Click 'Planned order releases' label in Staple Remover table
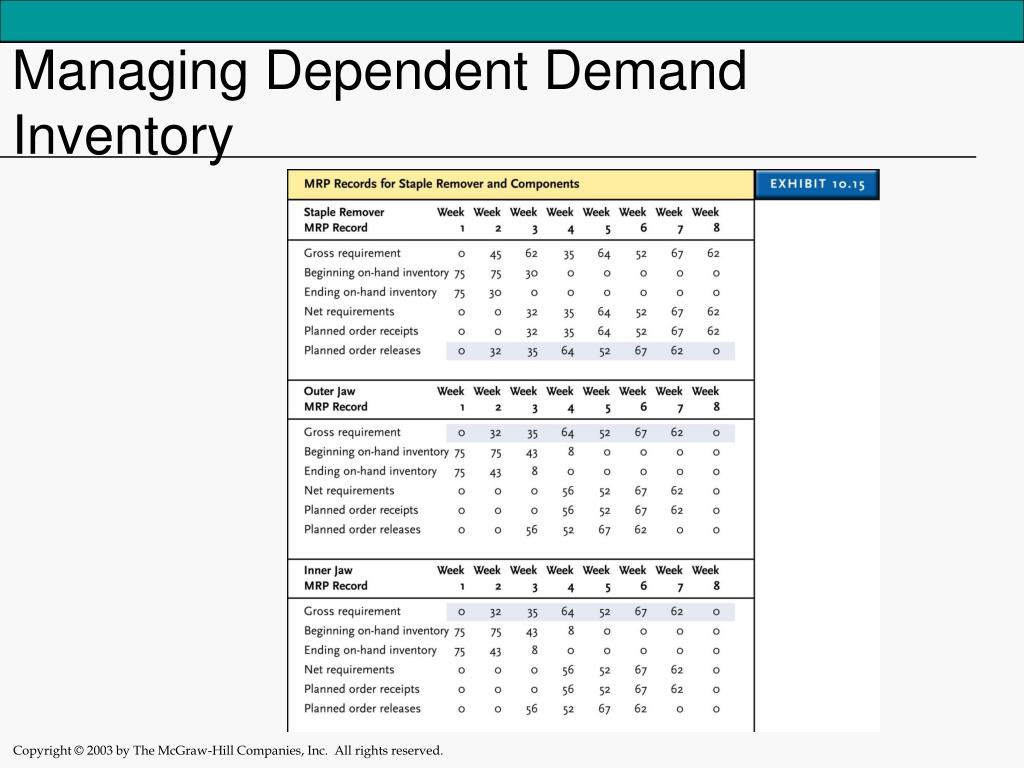 (x=362, y=351)
